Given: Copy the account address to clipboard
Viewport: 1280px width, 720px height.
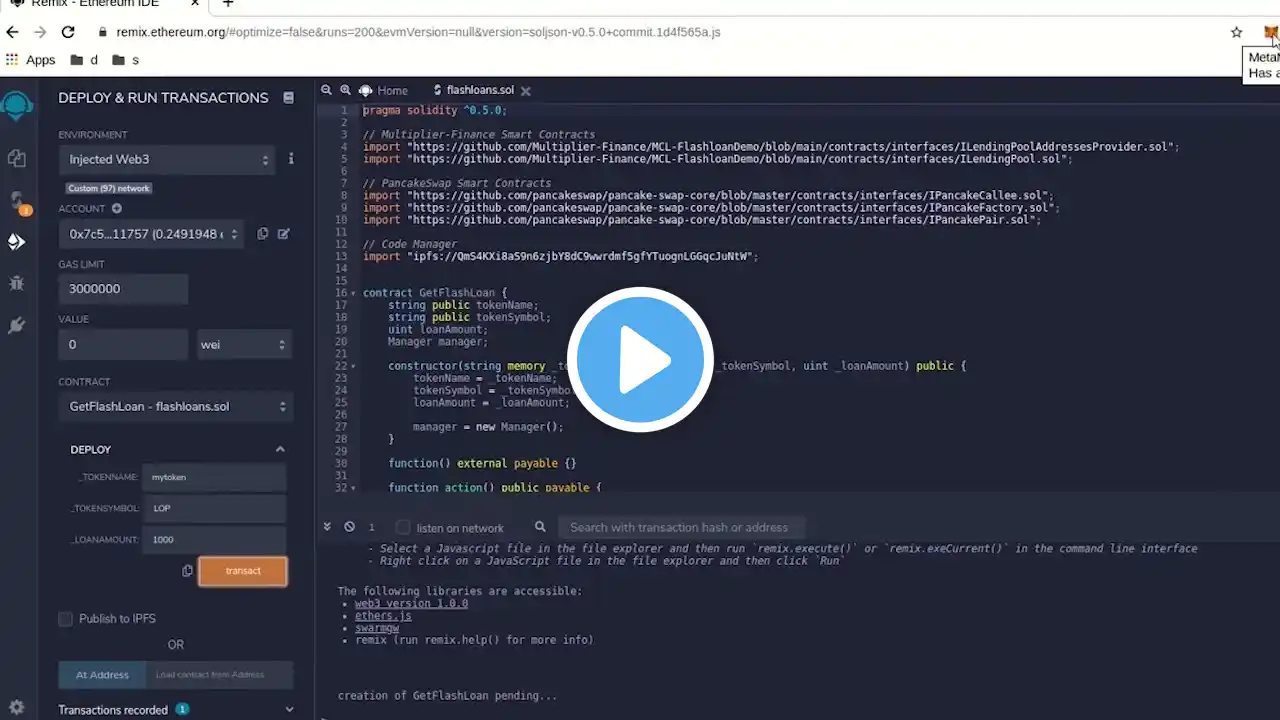Looking at the screenshot, I should coord(263,234).
